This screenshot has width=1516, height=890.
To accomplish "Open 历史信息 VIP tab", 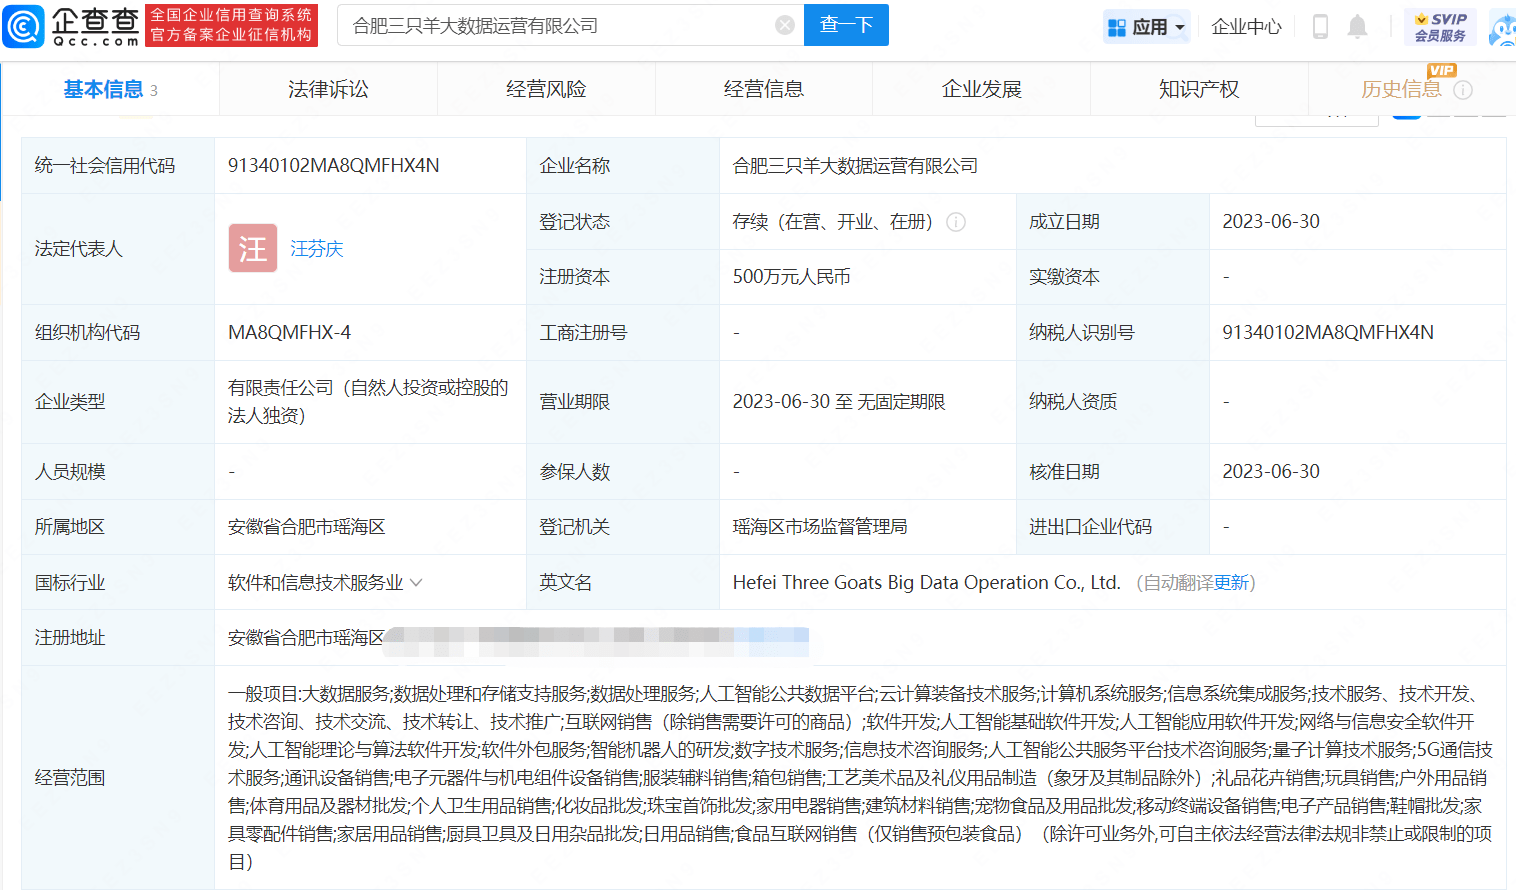I will (1401, 89).
